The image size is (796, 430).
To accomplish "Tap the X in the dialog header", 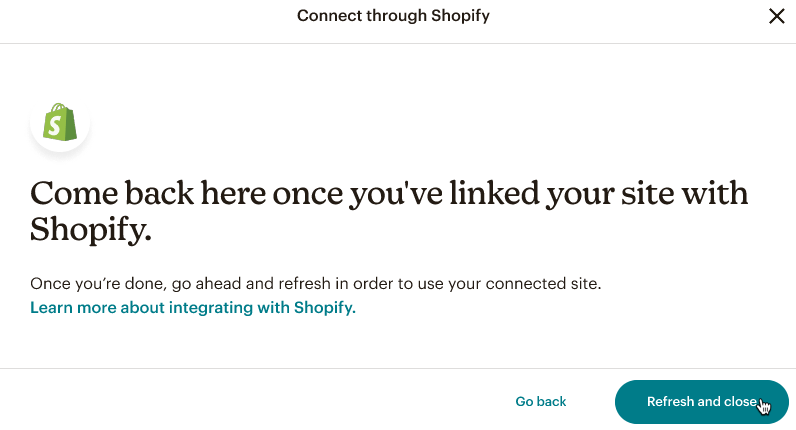I will (x=776, y=16).
